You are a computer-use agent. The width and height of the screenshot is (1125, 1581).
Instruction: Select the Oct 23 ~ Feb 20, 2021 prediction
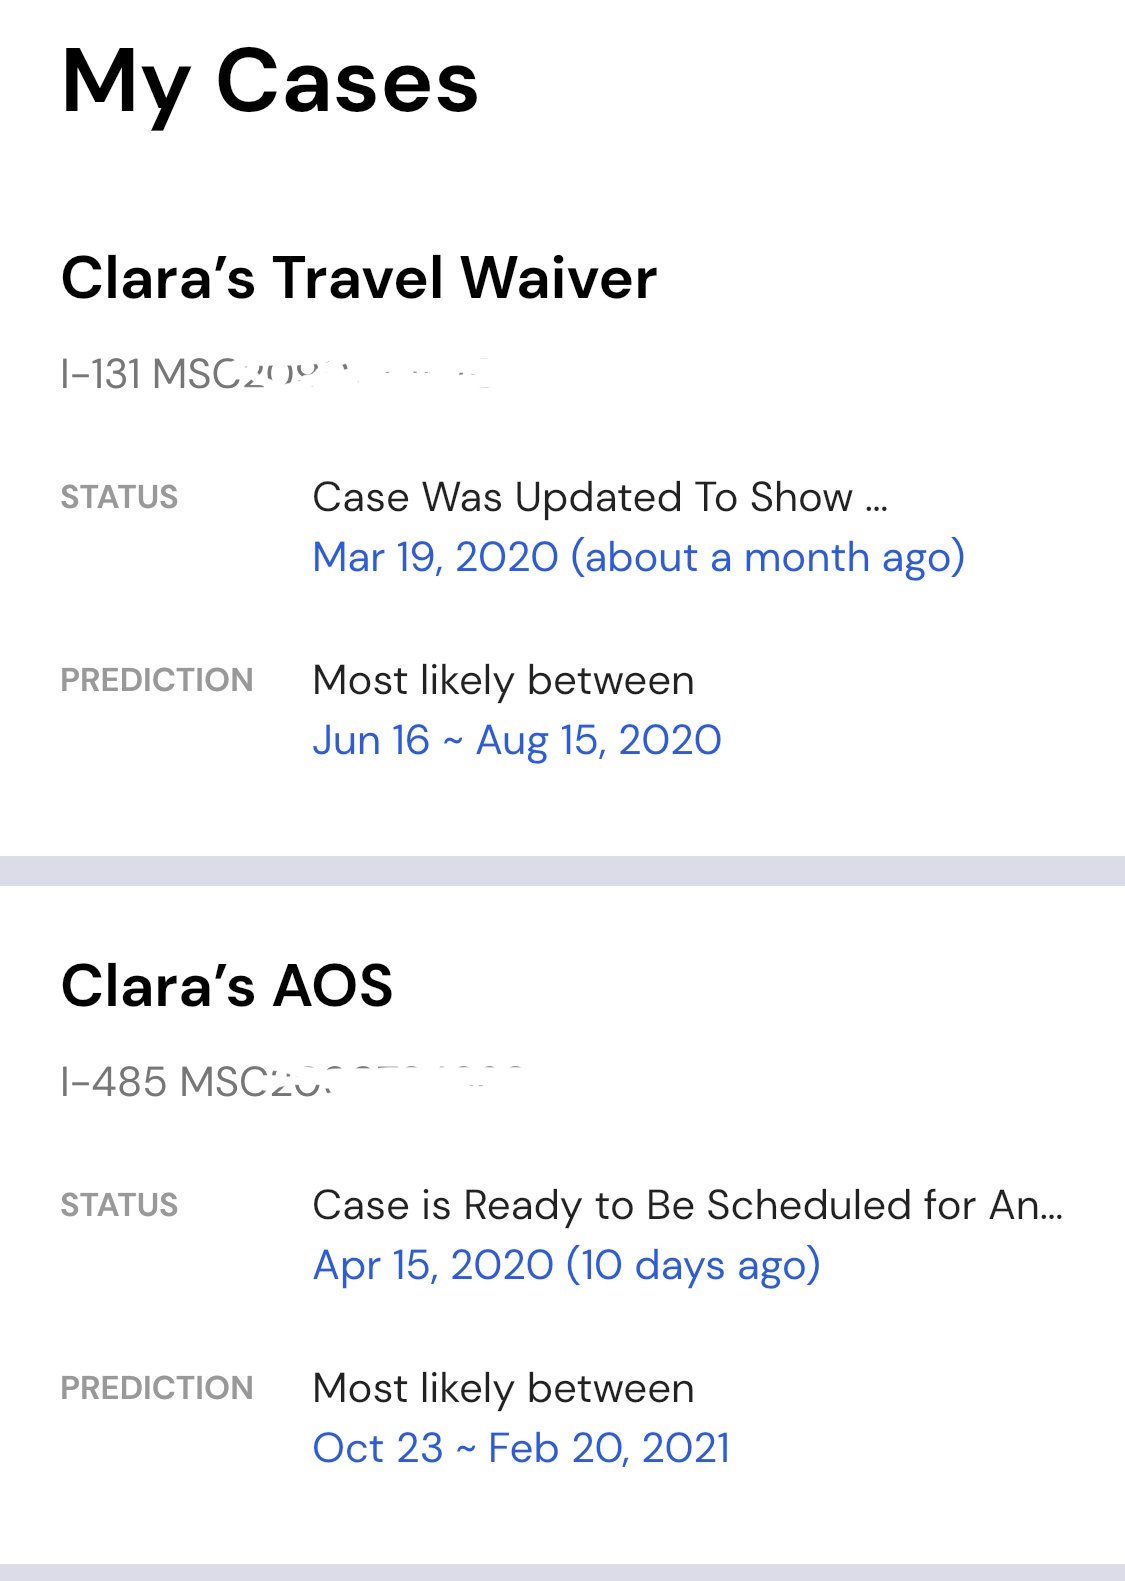click(521, 1448)
